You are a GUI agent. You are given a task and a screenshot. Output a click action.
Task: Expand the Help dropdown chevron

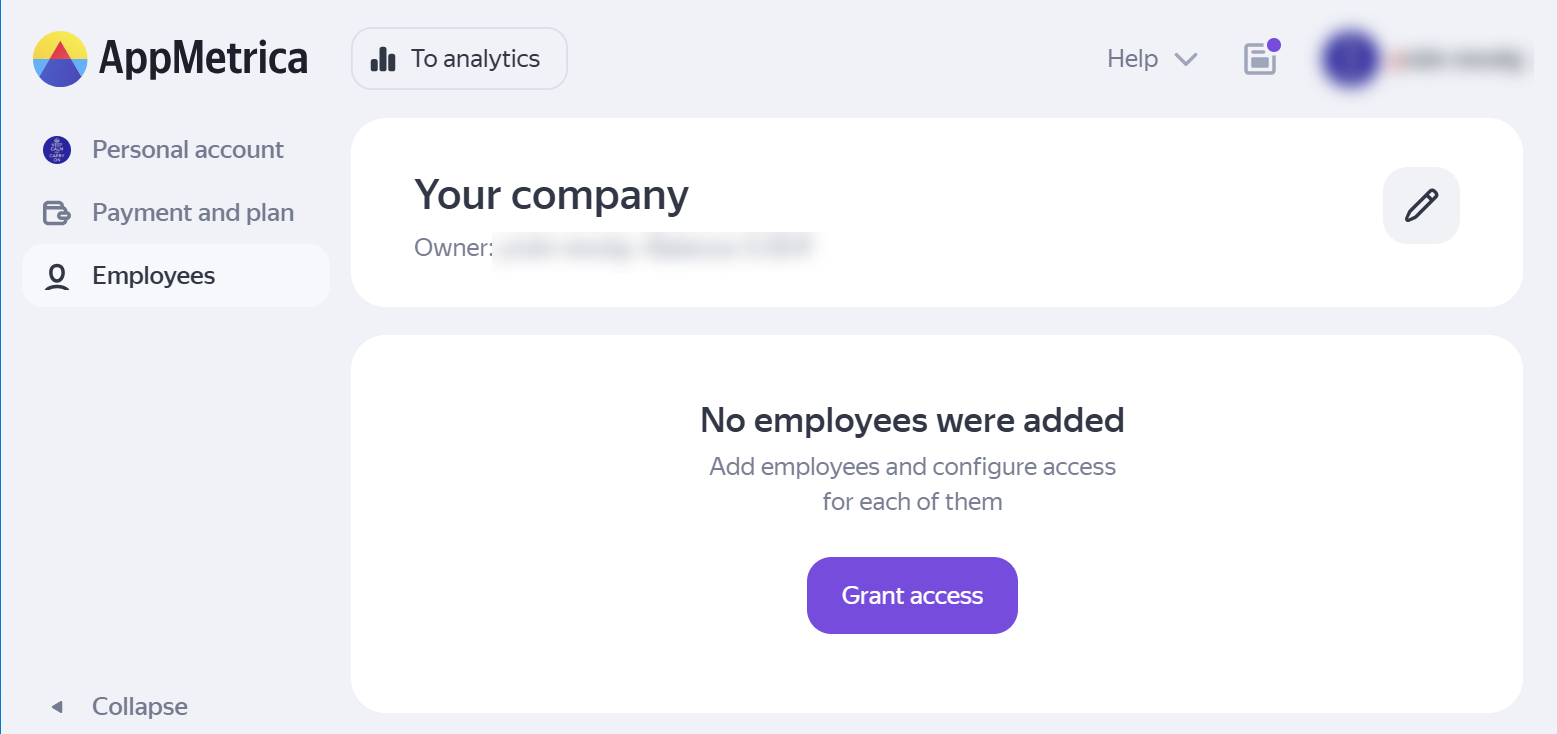point(1186,59)
